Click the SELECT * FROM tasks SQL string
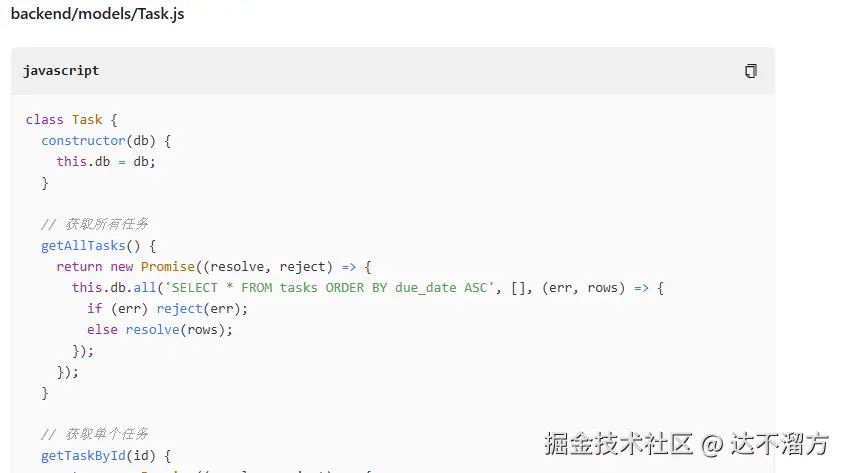The image size is (845, 473). pyautogui.click(x=329, y=288)
